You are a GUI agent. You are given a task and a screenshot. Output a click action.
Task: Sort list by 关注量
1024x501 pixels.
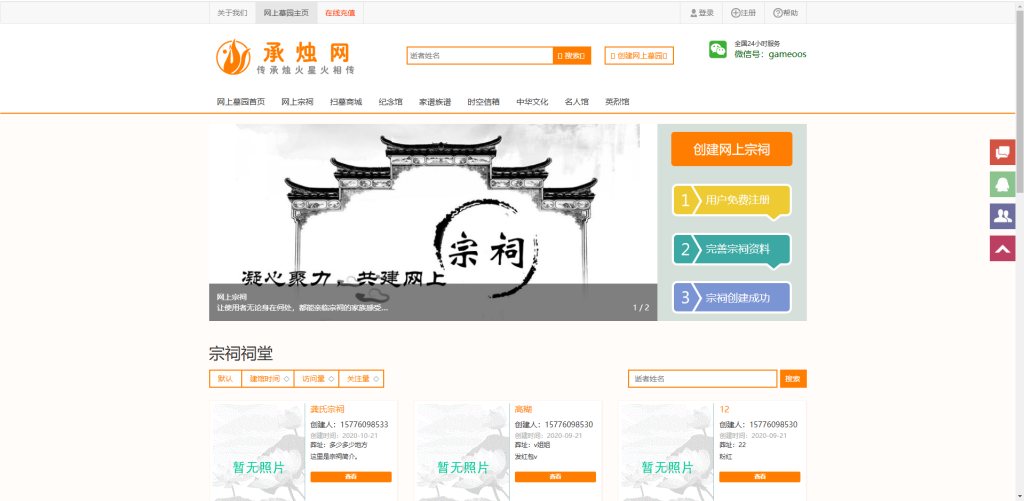coord(361,379)
